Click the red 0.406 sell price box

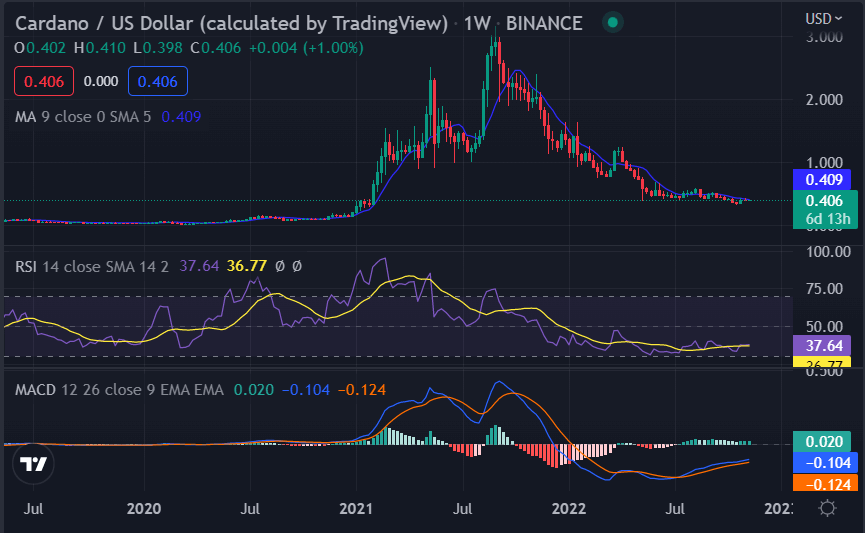coord(44,81)
